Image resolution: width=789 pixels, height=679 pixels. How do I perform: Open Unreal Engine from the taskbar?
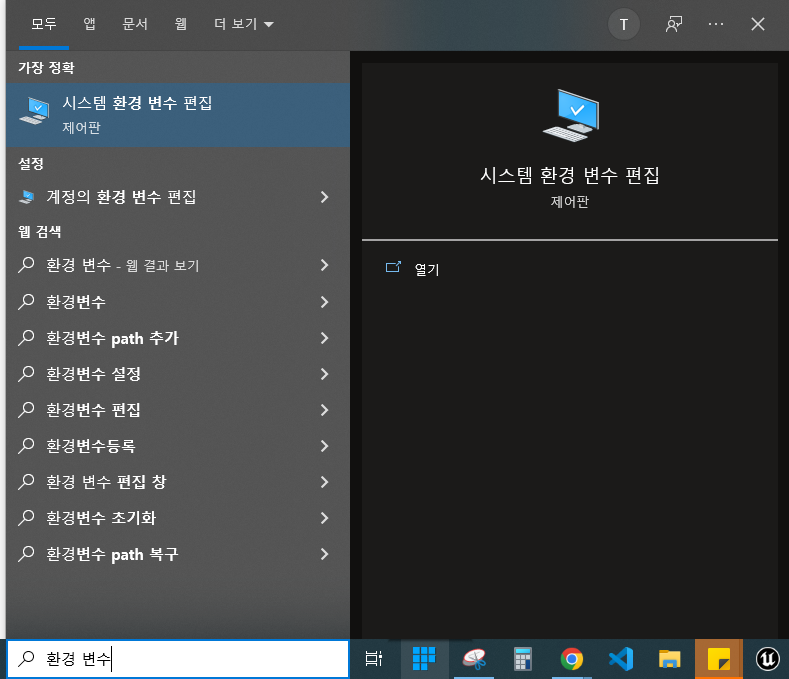tap(768, 659)
